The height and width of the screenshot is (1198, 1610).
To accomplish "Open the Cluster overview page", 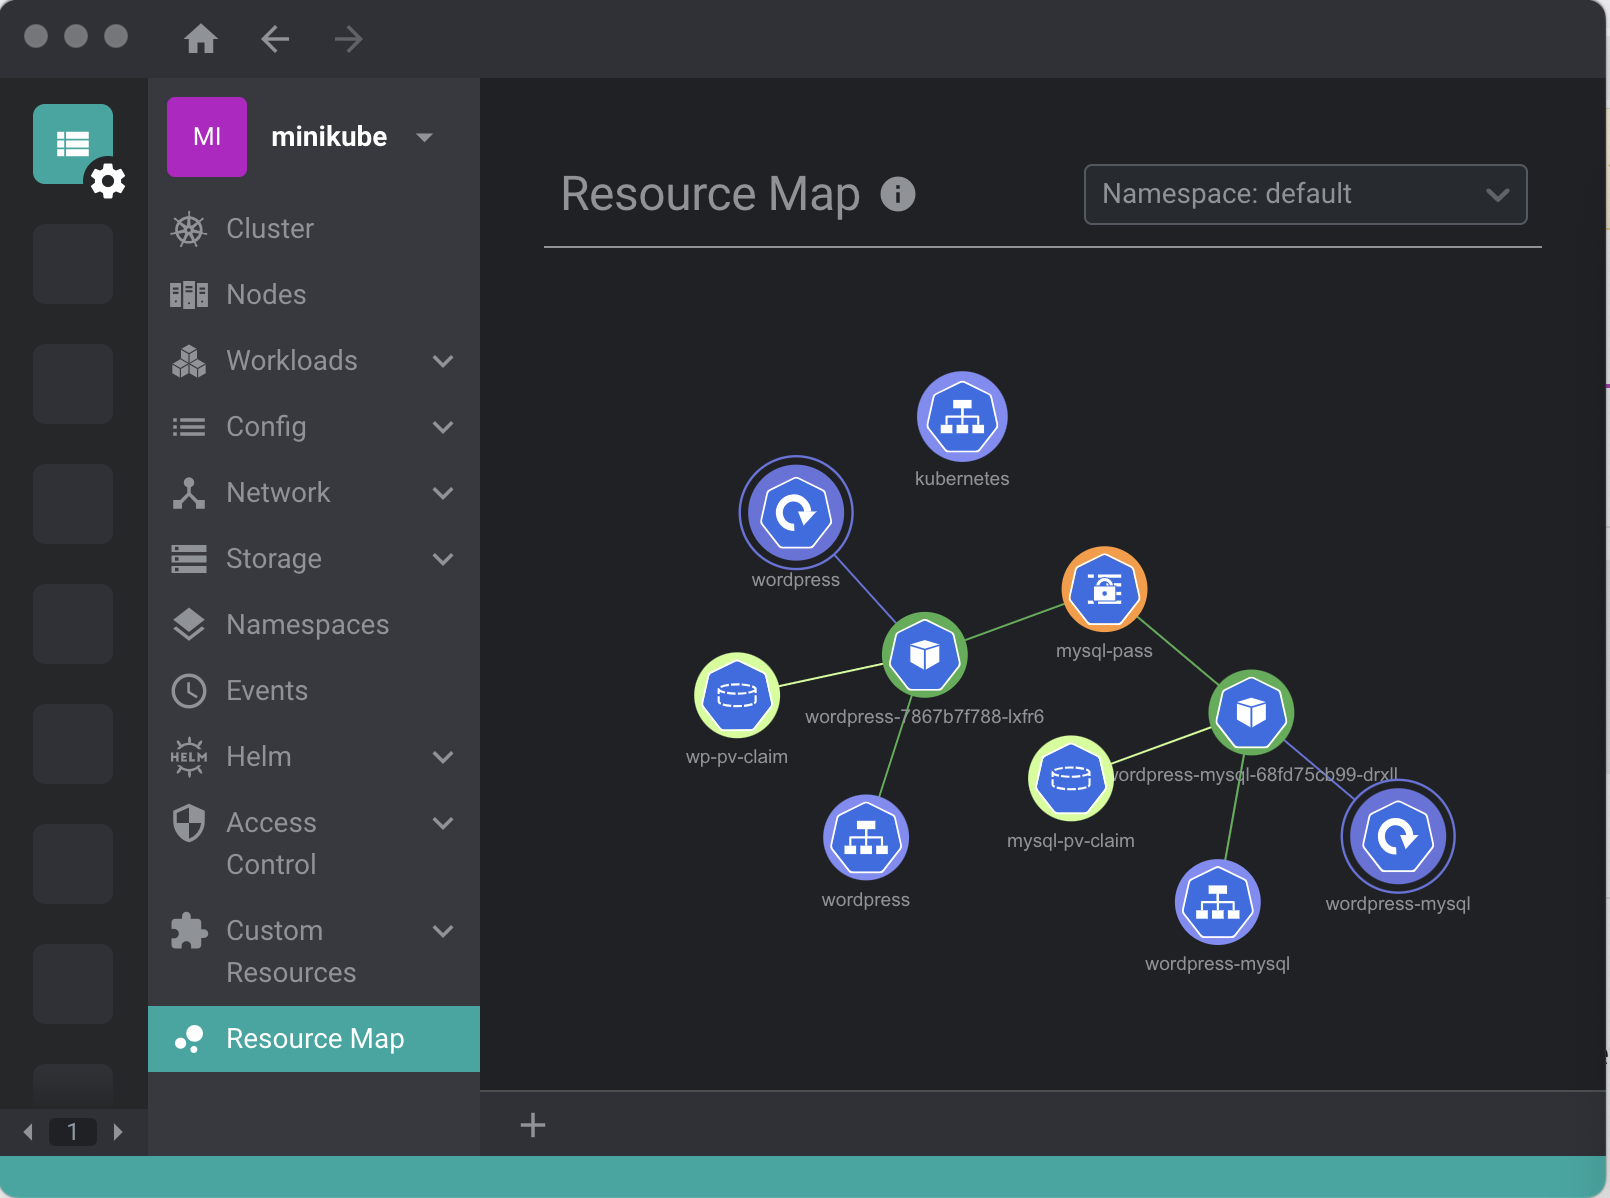I will (314, 228).
